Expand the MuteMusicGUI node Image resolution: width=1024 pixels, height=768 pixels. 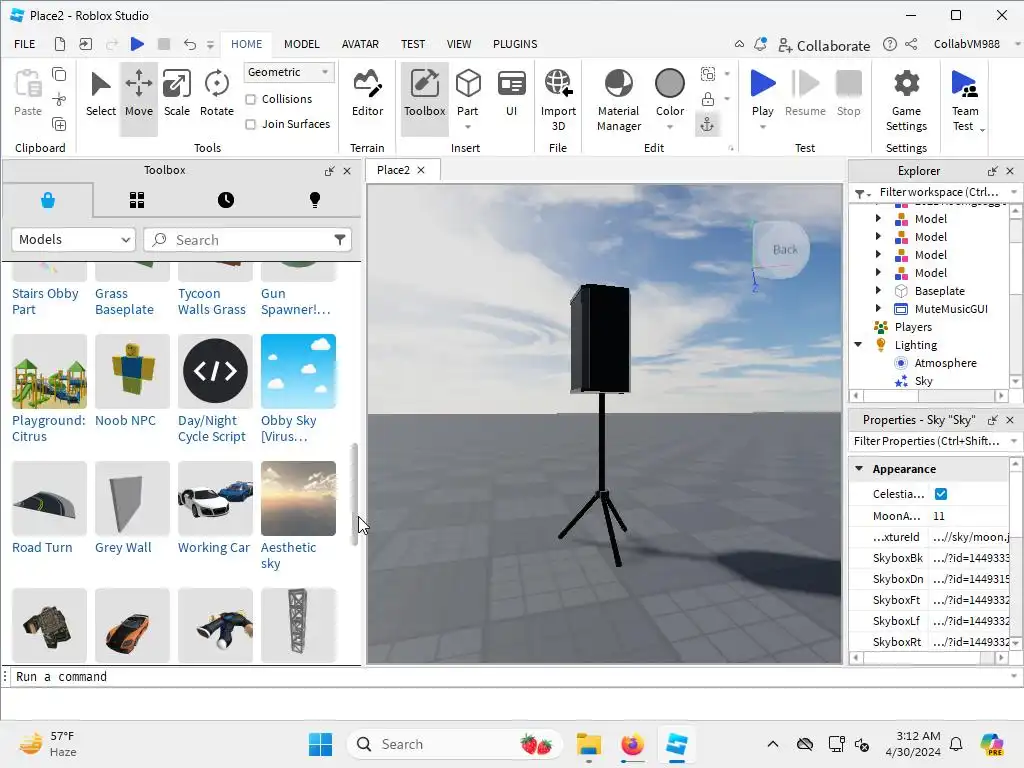878,309
